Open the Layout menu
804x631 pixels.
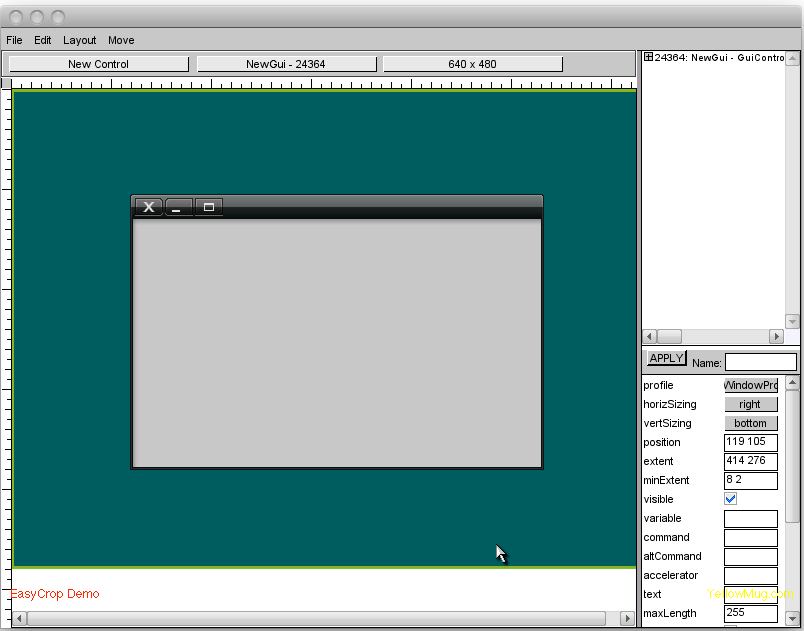coord(80,40)
